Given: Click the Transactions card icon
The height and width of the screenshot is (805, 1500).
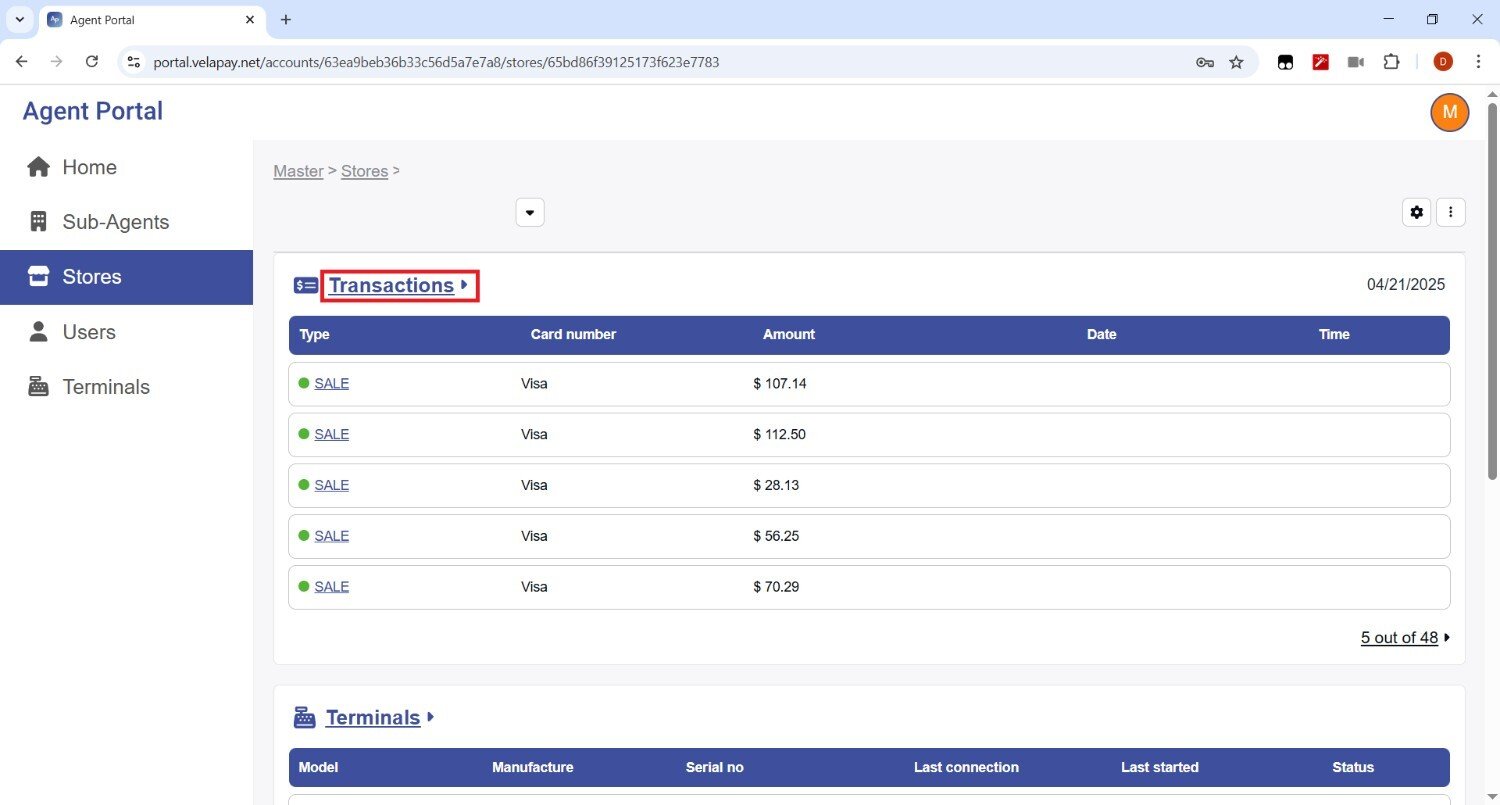Looking at the screenshot, I should click(306, 286).
